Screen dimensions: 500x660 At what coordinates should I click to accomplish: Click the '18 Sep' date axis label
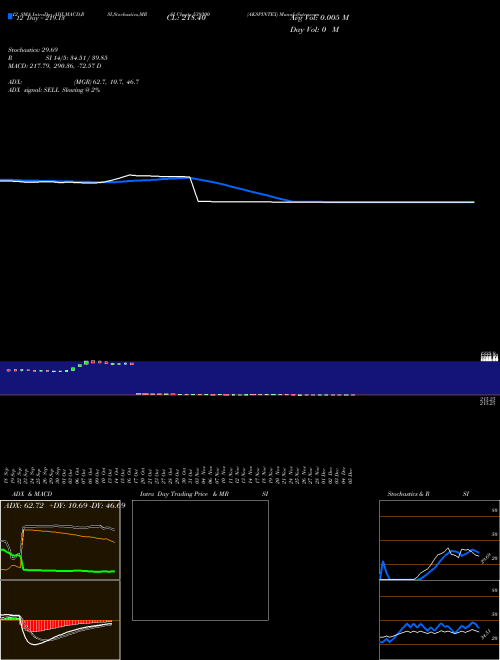(x=7, y=475)
